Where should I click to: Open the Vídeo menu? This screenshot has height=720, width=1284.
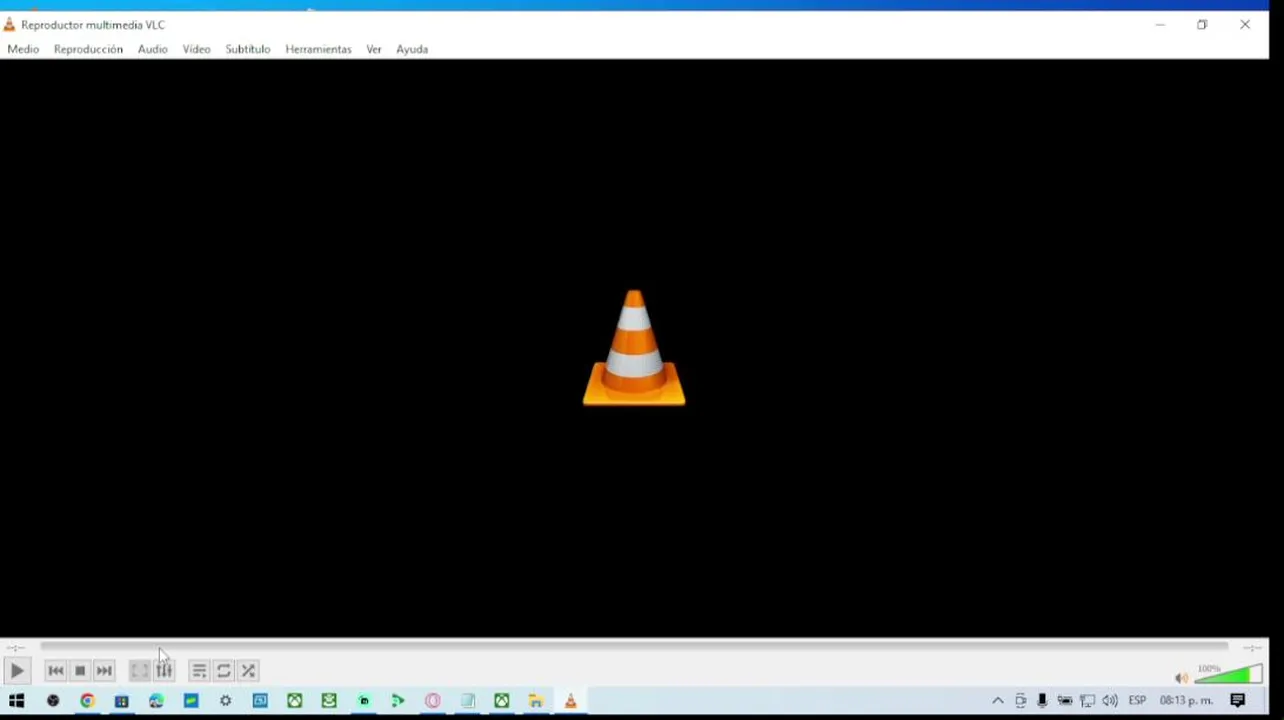[196, 49]
